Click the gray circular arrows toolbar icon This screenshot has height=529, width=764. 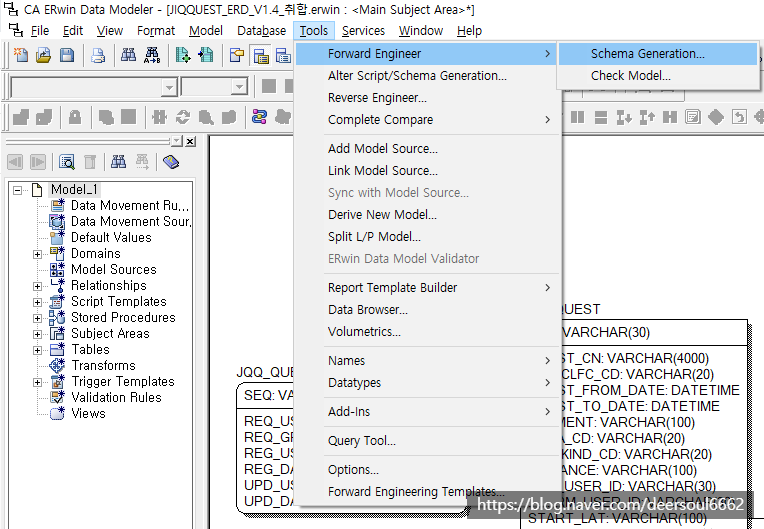[x=183, y=117]
